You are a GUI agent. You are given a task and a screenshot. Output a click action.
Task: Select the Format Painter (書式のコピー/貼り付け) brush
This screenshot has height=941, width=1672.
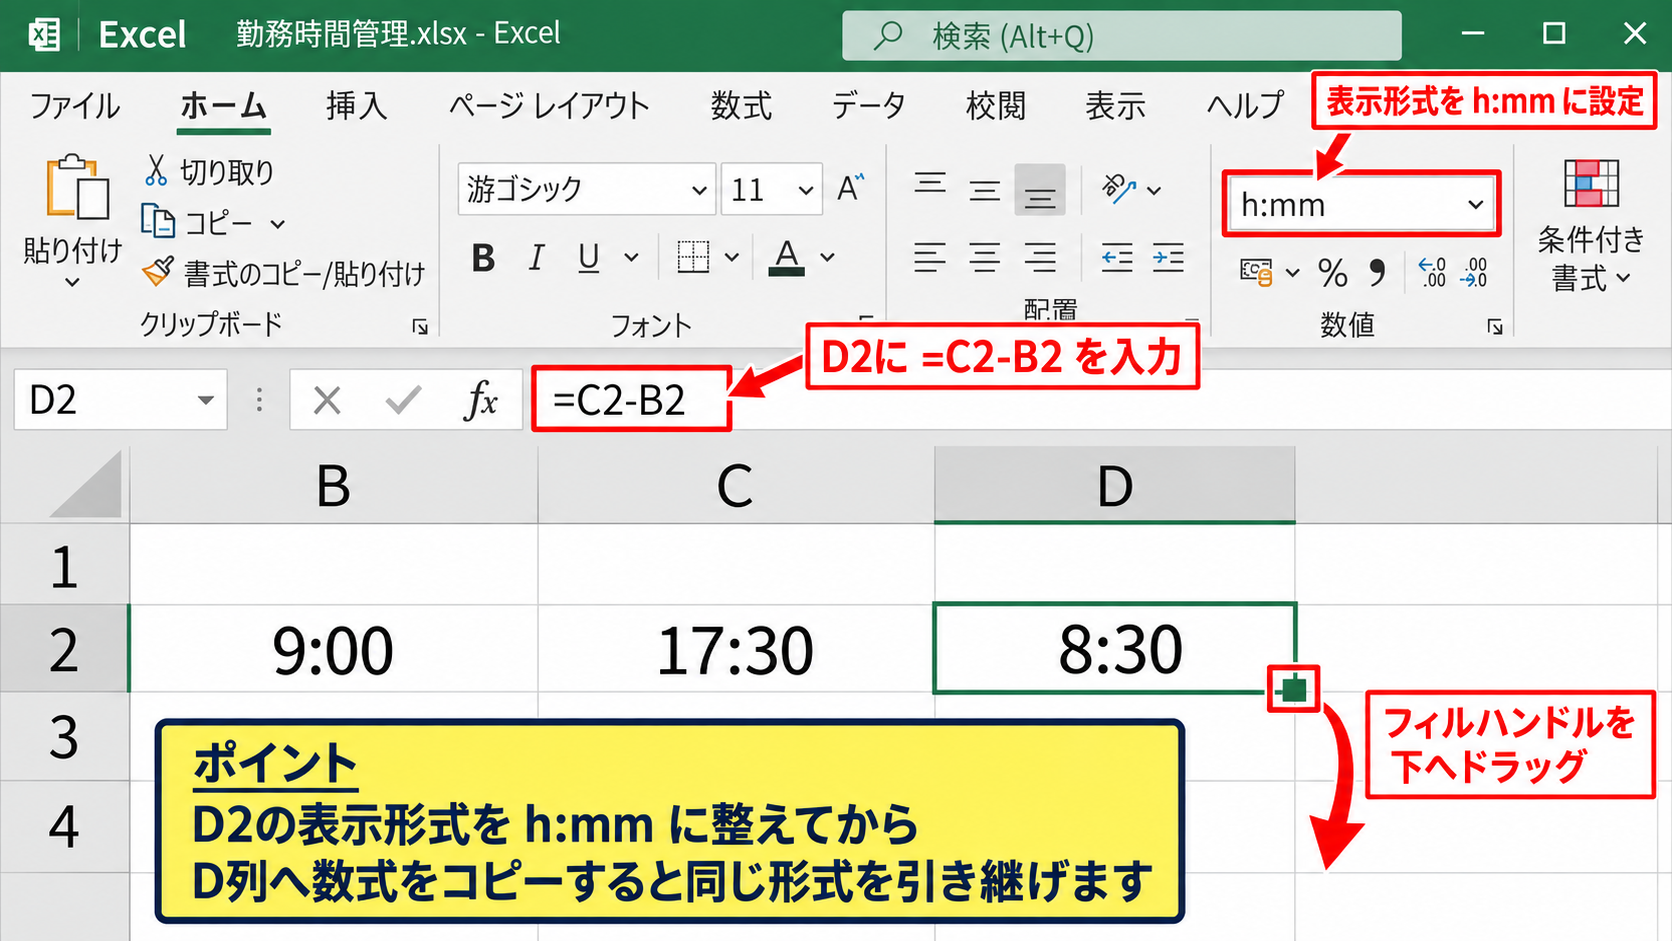pos(158,271)
